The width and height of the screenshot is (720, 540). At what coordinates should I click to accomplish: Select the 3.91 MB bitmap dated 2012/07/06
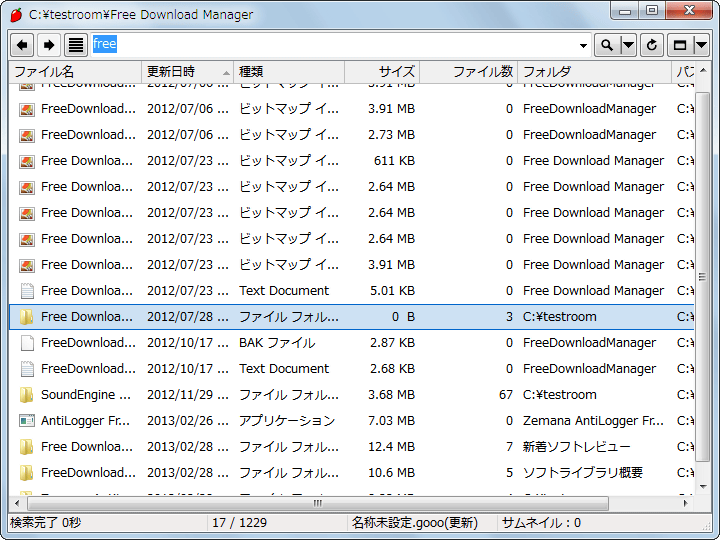click(351, 109)
